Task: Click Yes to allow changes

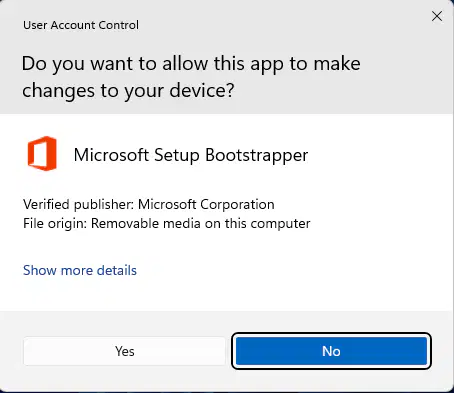Action: (124, 351)
